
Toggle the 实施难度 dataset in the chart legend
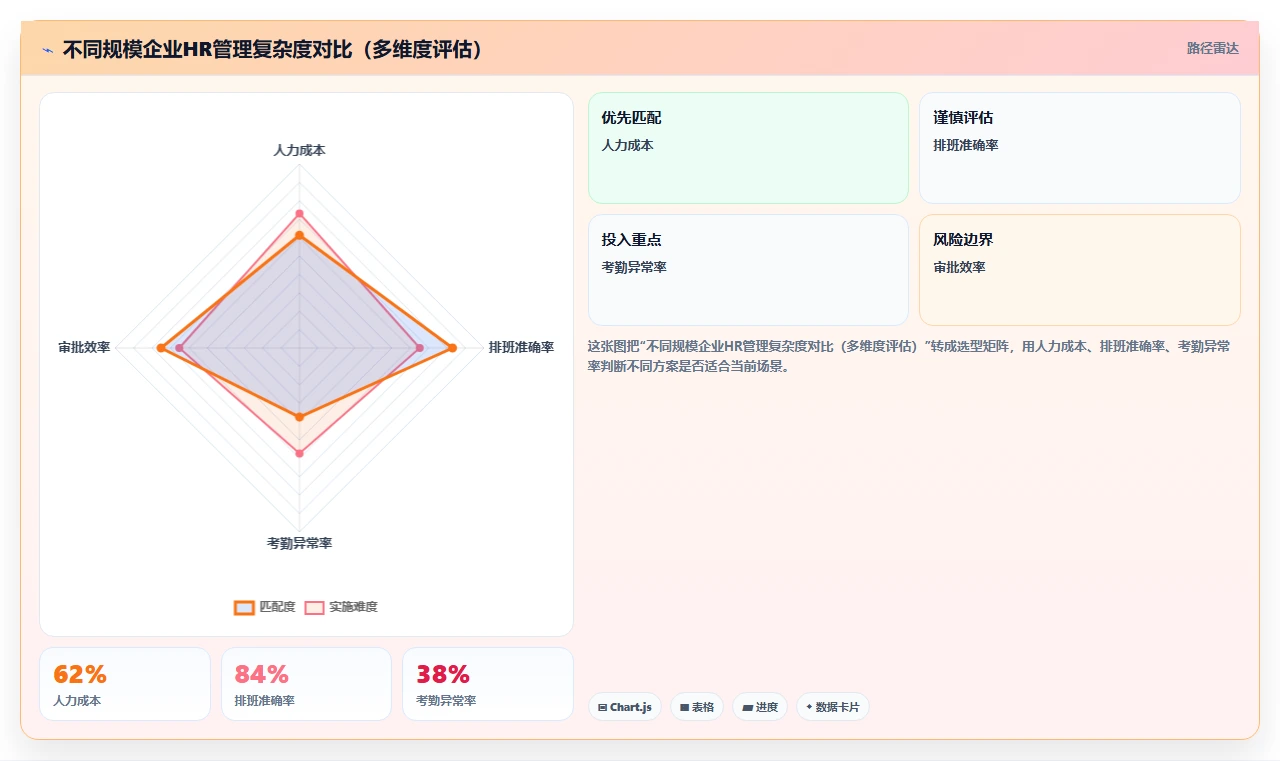341,607
